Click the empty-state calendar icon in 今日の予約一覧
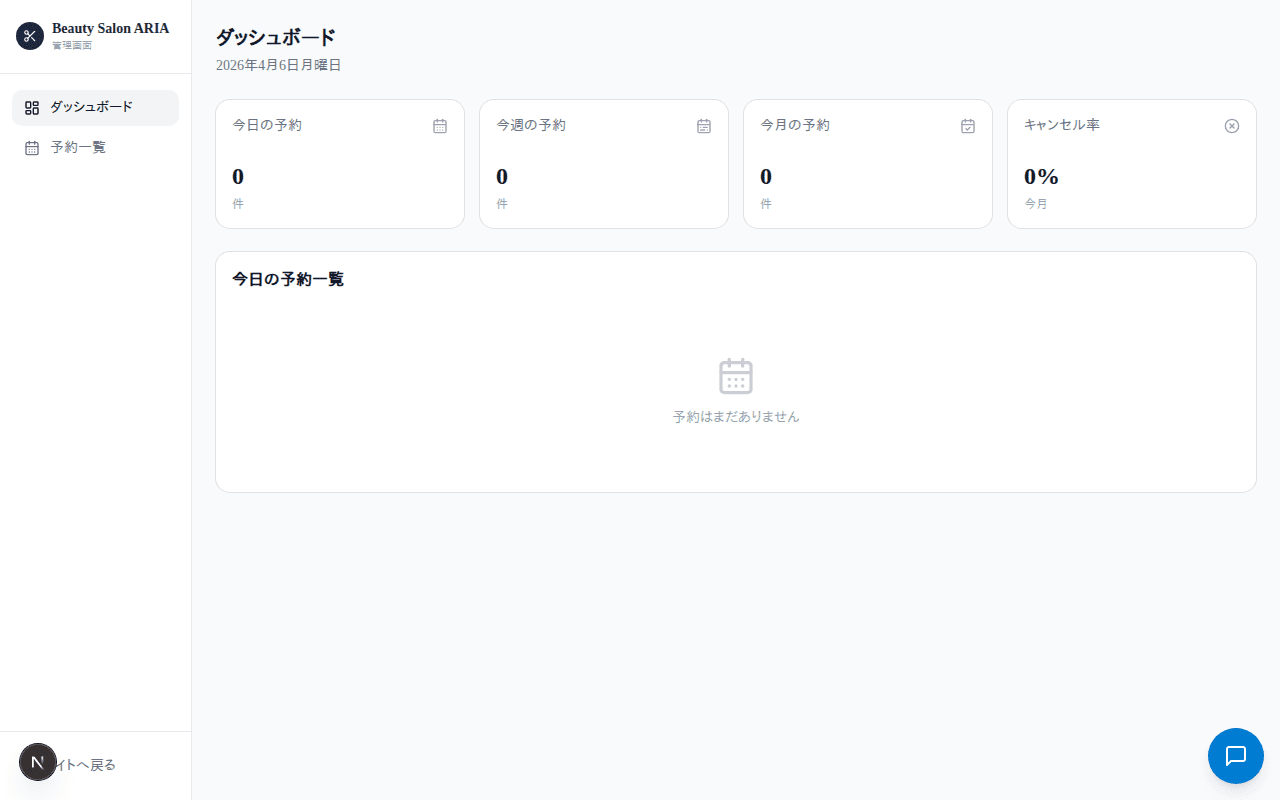 [735, 376]
